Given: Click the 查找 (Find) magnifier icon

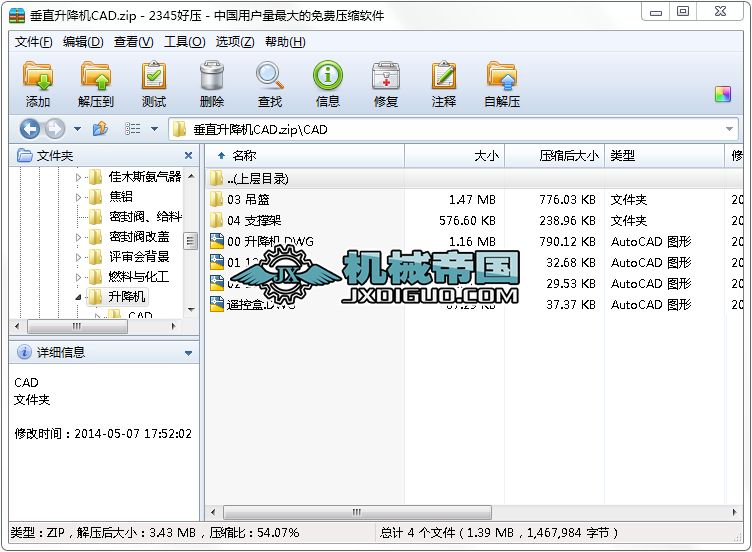Looking at the screenshot, I should tap(270, 76).
